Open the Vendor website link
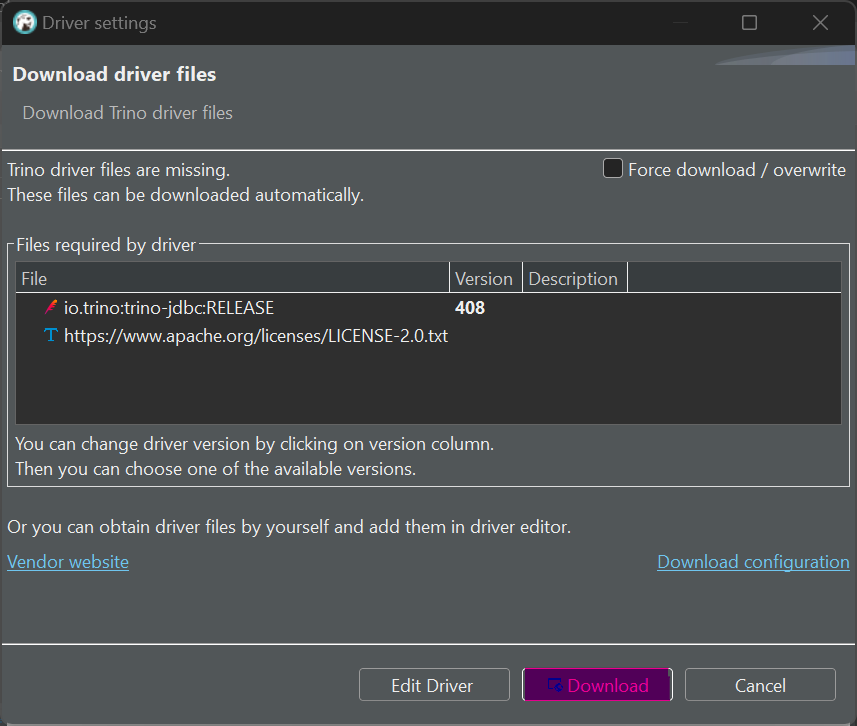This screenshot has height=726, width=857. 68,562
